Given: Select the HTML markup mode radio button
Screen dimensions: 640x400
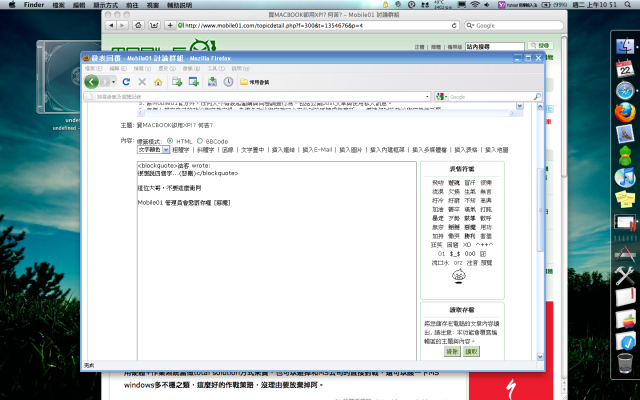Looking at the screenshot, I should click(x=170, y=141).
